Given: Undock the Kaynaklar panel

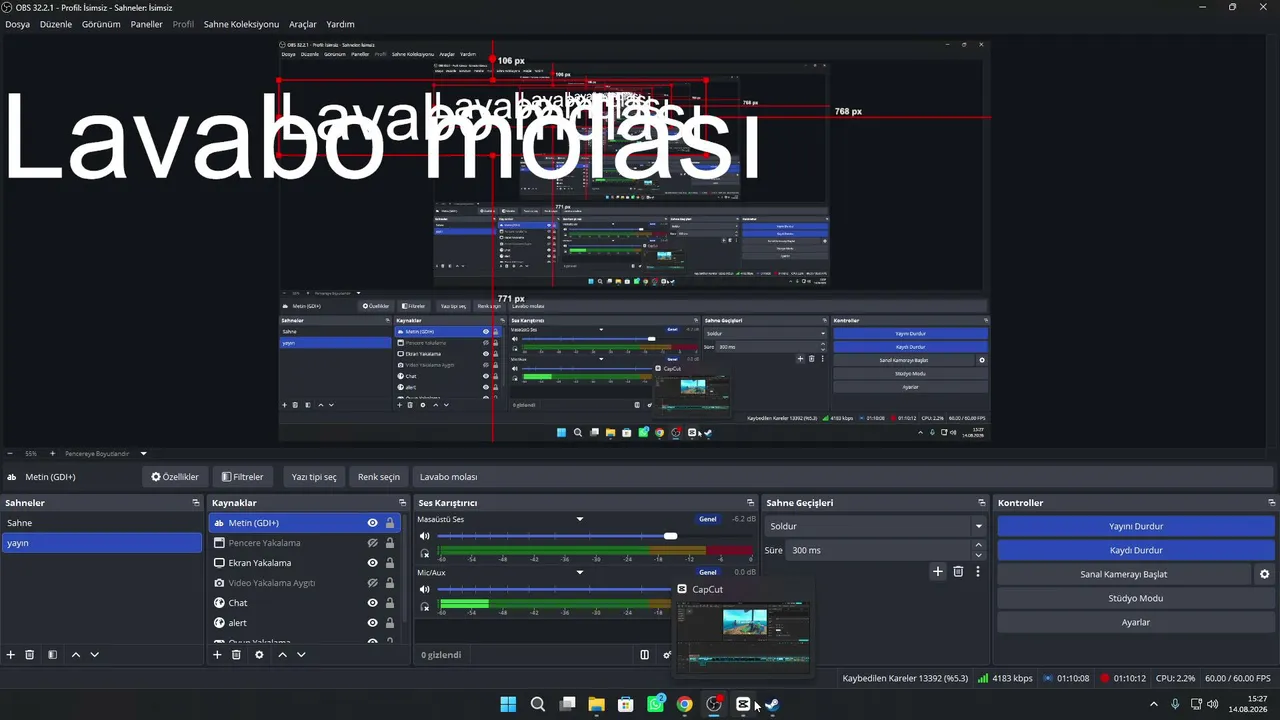Looking at the screenshot, I should pyautogui.click(x=402, y=503).
